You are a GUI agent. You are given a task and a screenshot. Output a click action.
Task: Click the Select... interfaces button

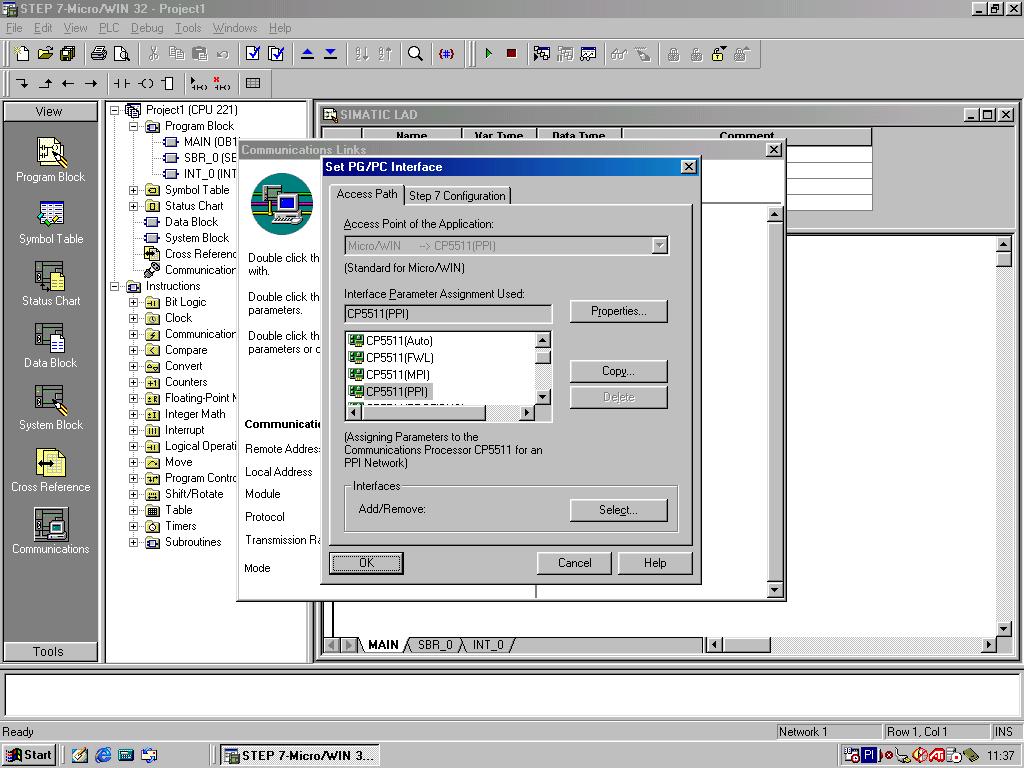pos(618,510)
